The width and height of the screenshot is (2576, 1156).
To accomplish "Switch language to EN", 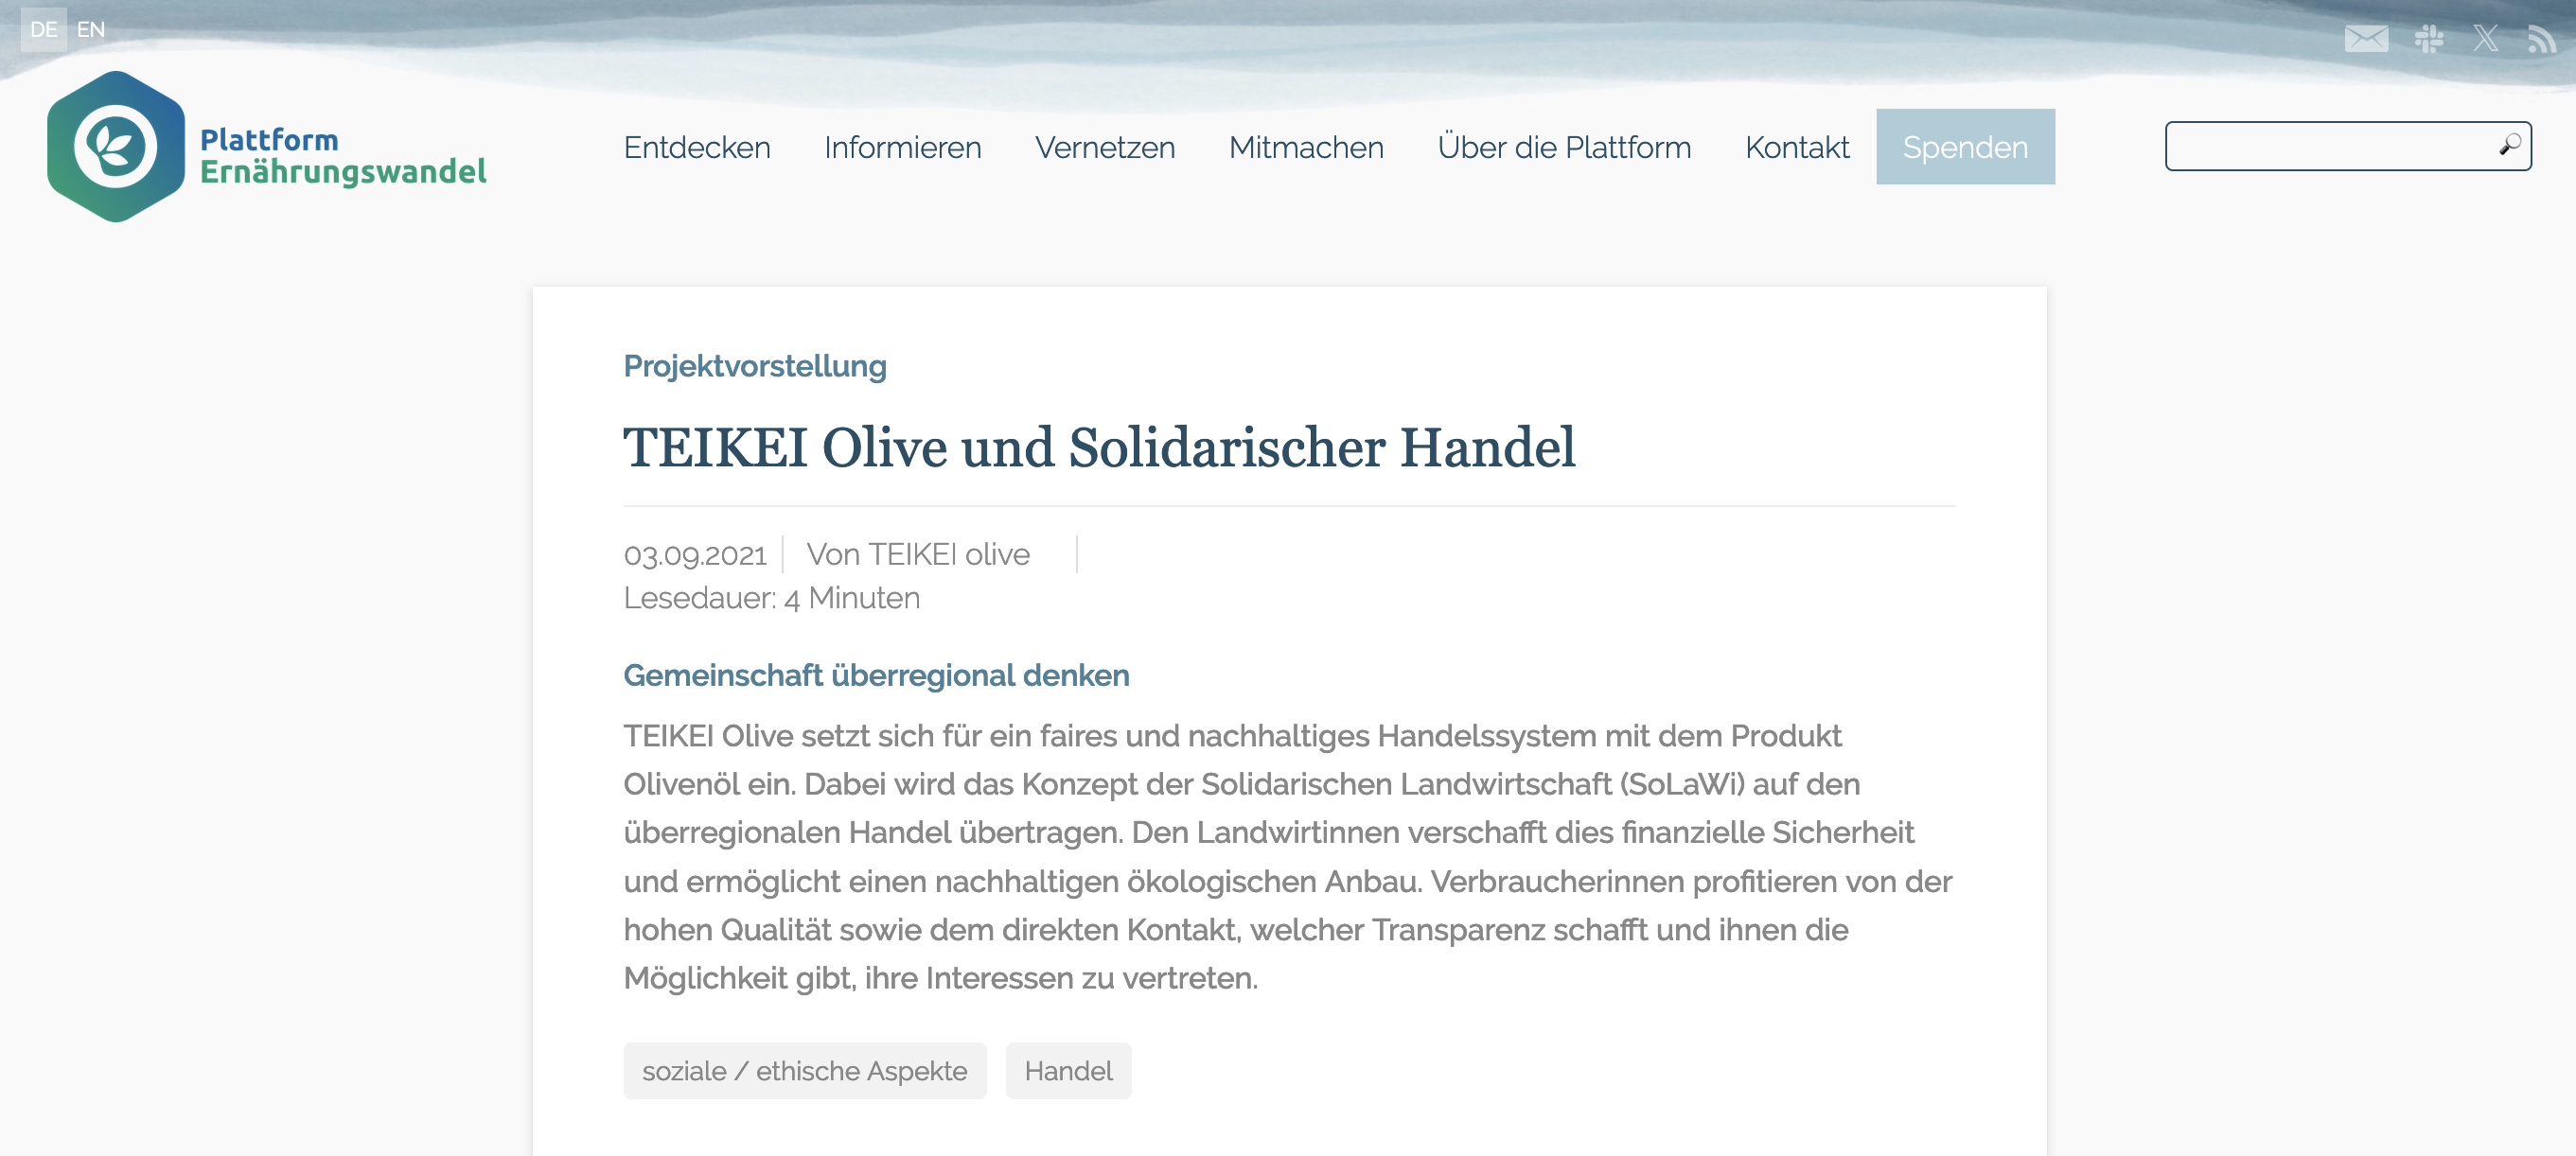I will click(x=90, y=29).
